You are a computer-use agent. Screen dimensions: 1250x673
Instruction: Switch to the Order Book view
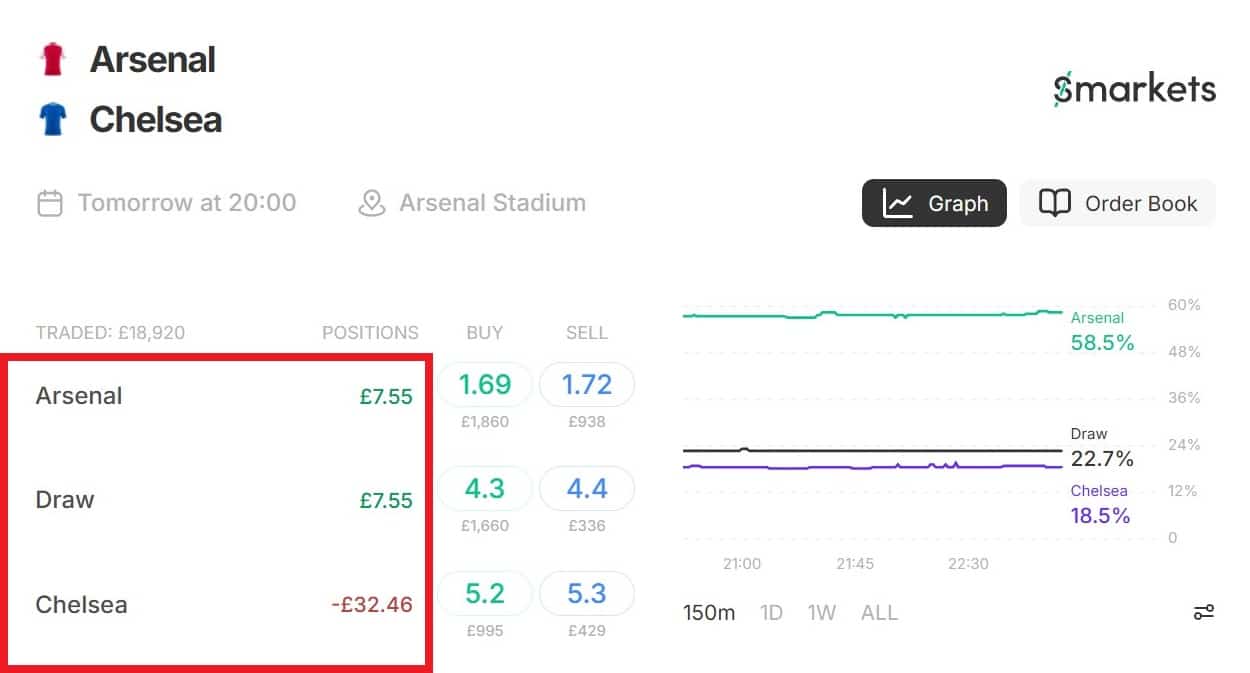pos(1117,204)
